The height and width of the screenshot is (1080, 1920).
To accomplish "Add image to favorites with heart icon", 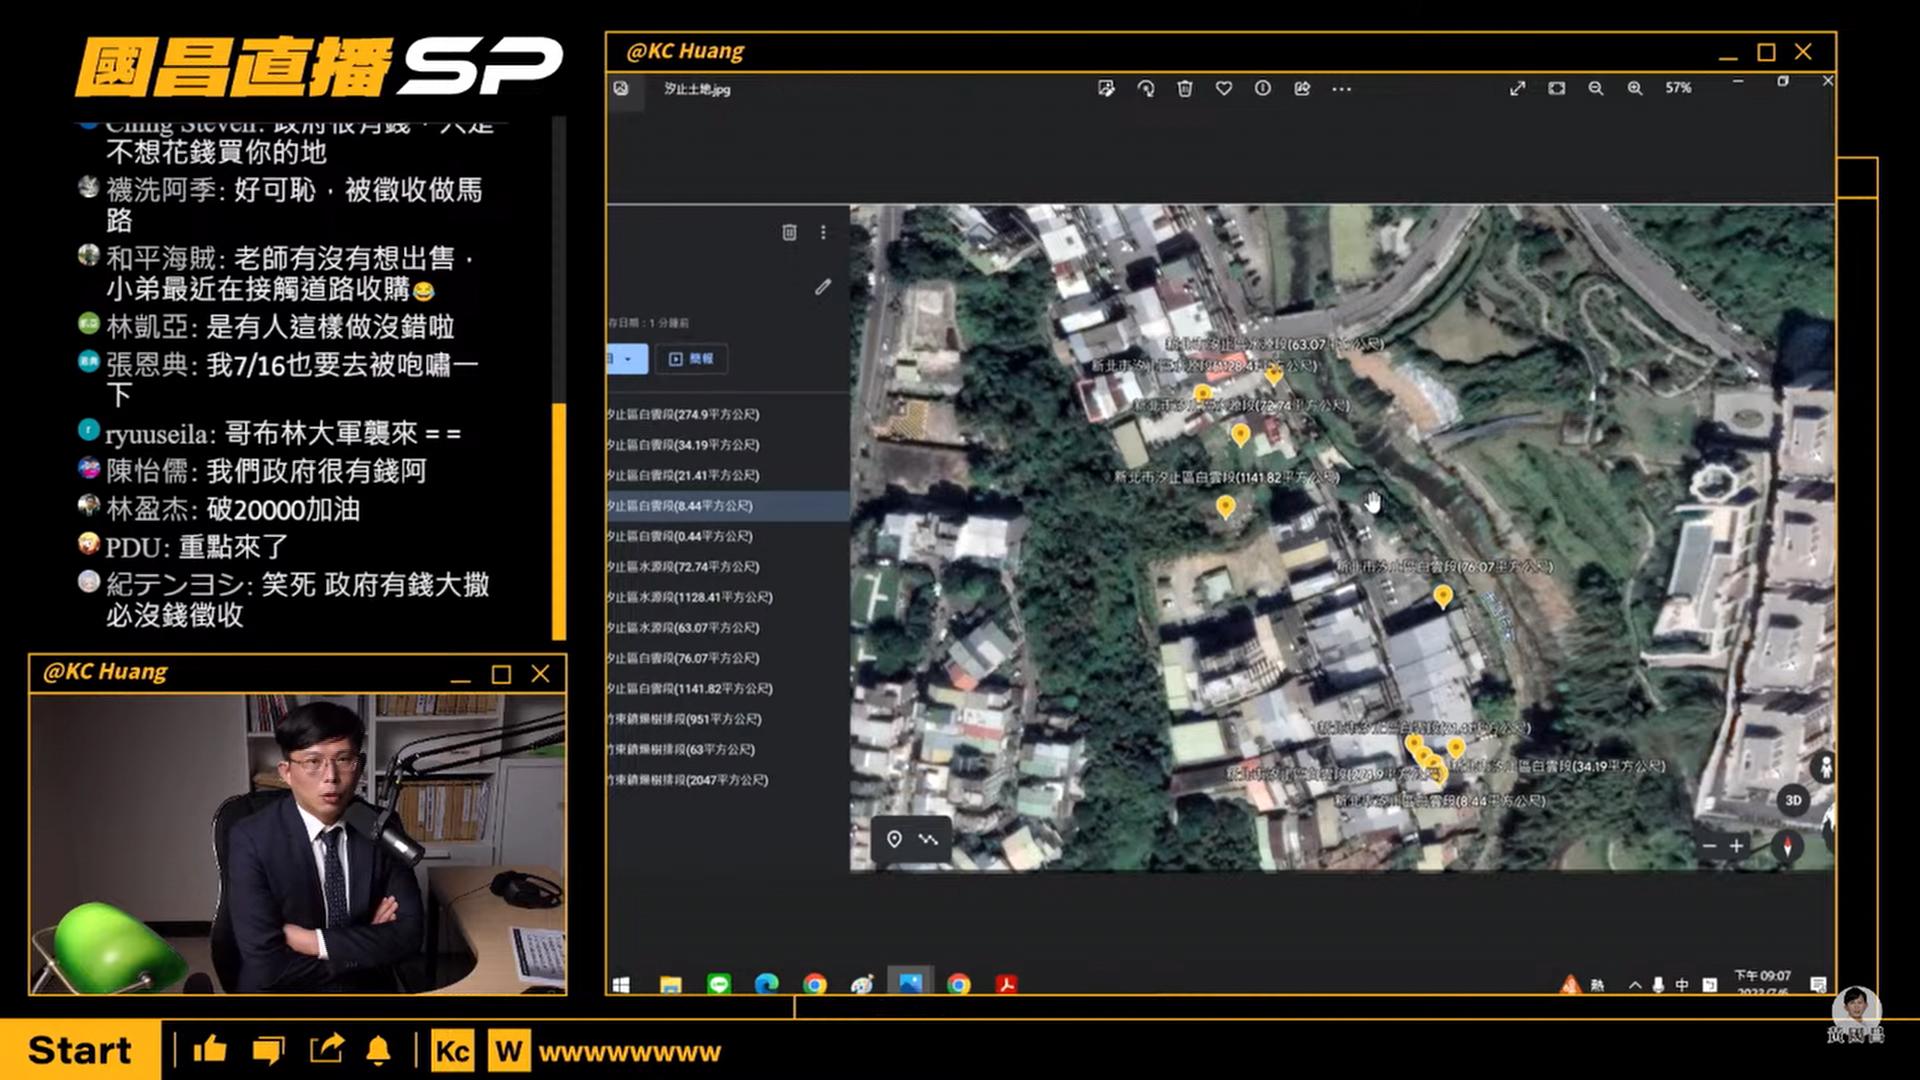I will pyautogui.click(x=1224, y=89).
